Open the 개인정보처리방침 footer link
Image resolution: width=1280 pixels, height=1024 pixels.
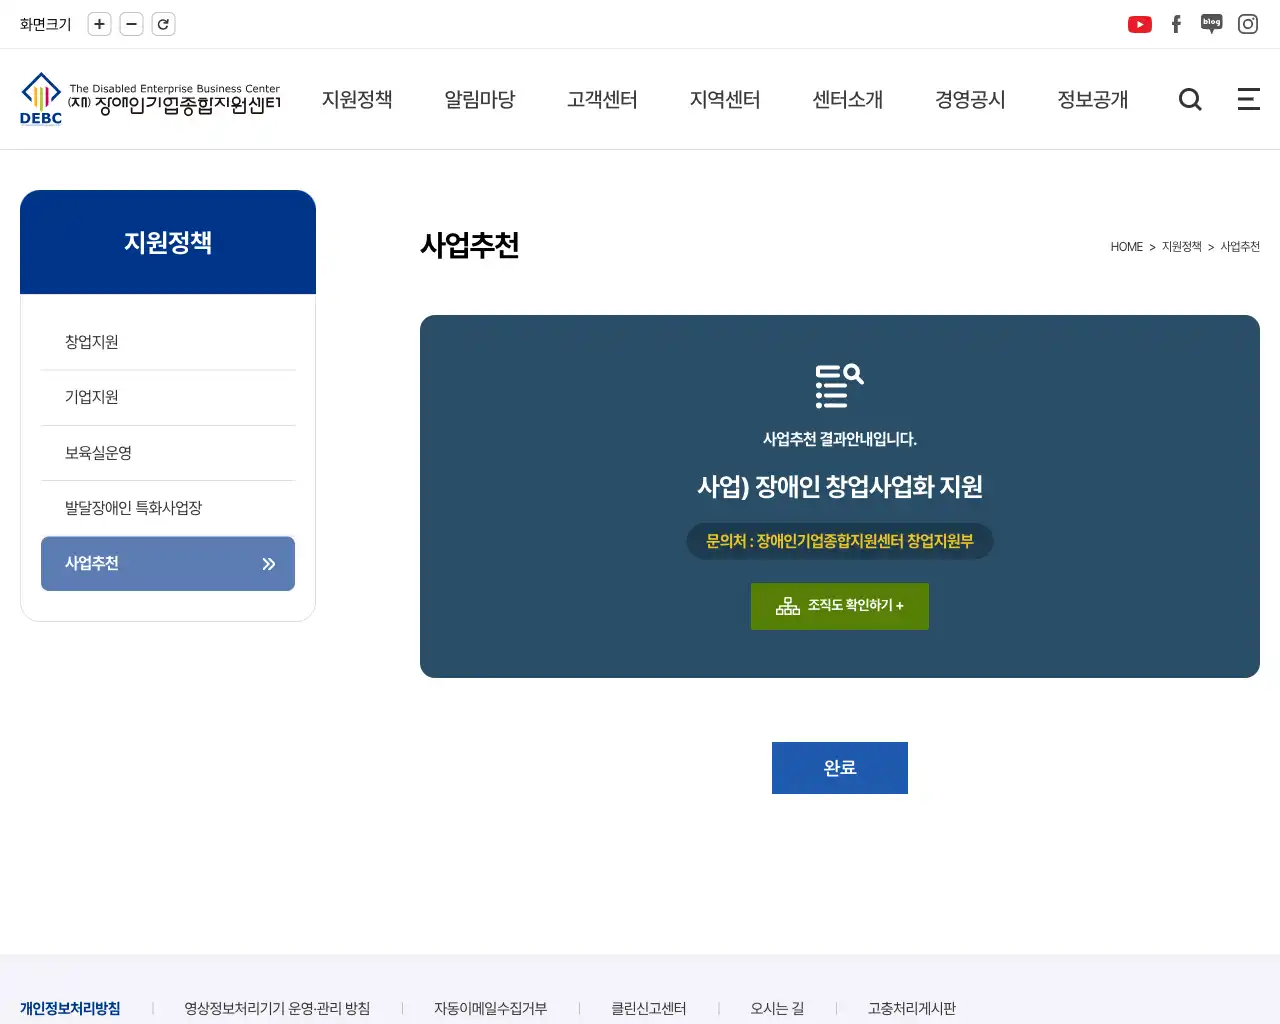[70, 1008]
